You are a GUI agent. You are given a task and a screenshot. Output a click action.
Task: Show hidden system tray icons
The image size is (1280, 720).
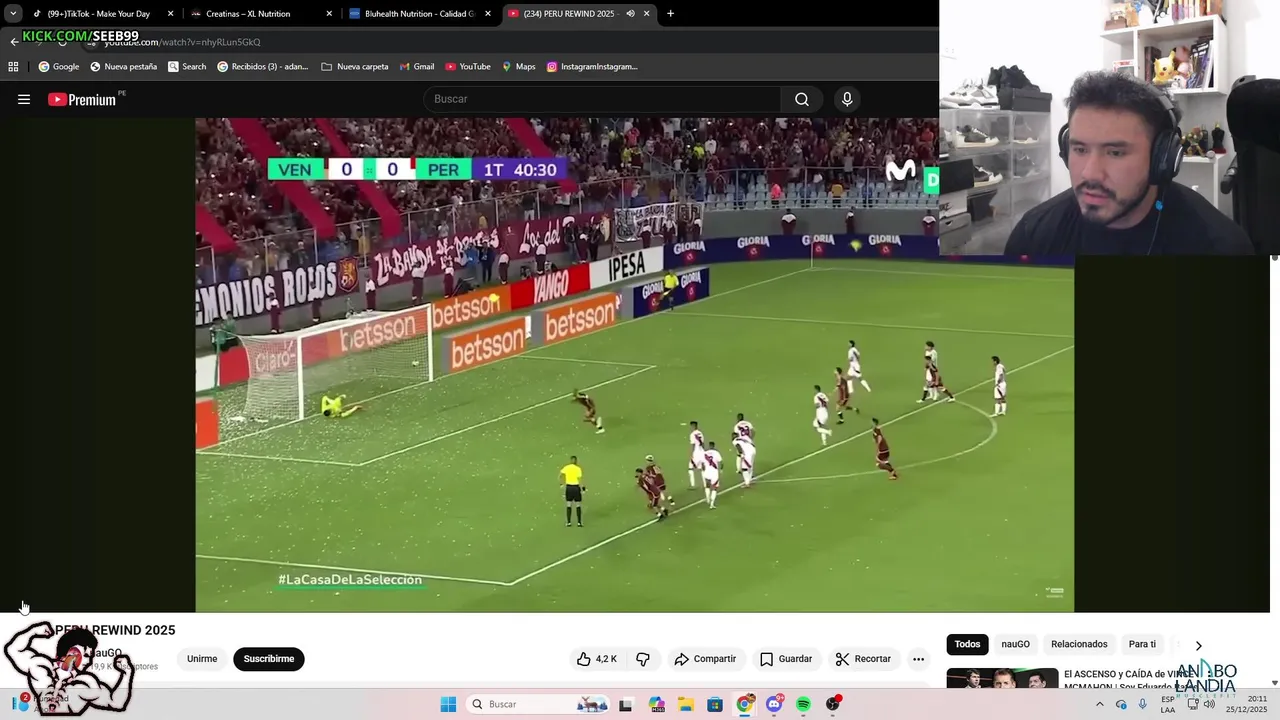1100,704
